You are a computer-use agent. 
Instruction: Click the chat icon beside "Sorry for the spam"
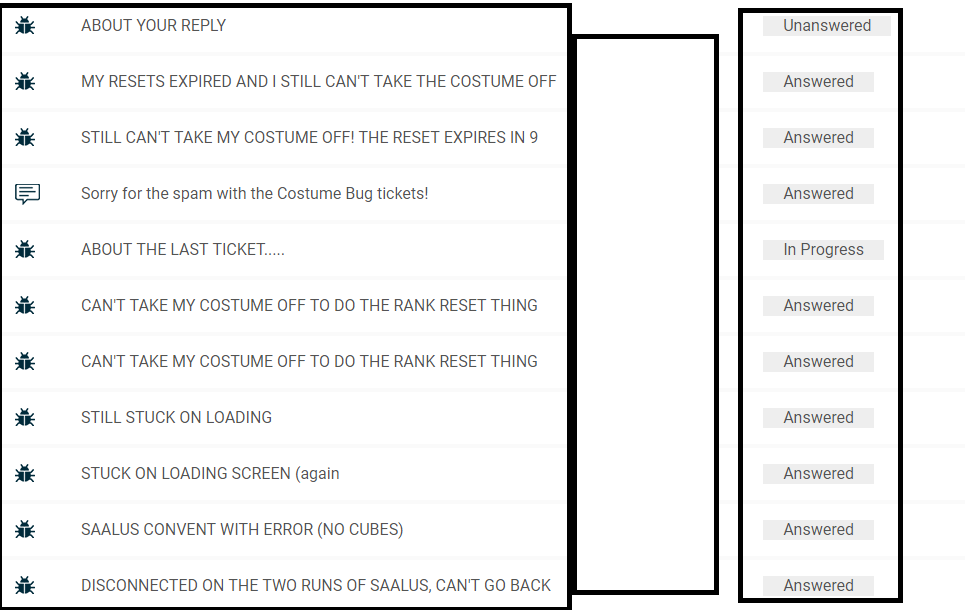pyautogui.click(x=27, y=194)
